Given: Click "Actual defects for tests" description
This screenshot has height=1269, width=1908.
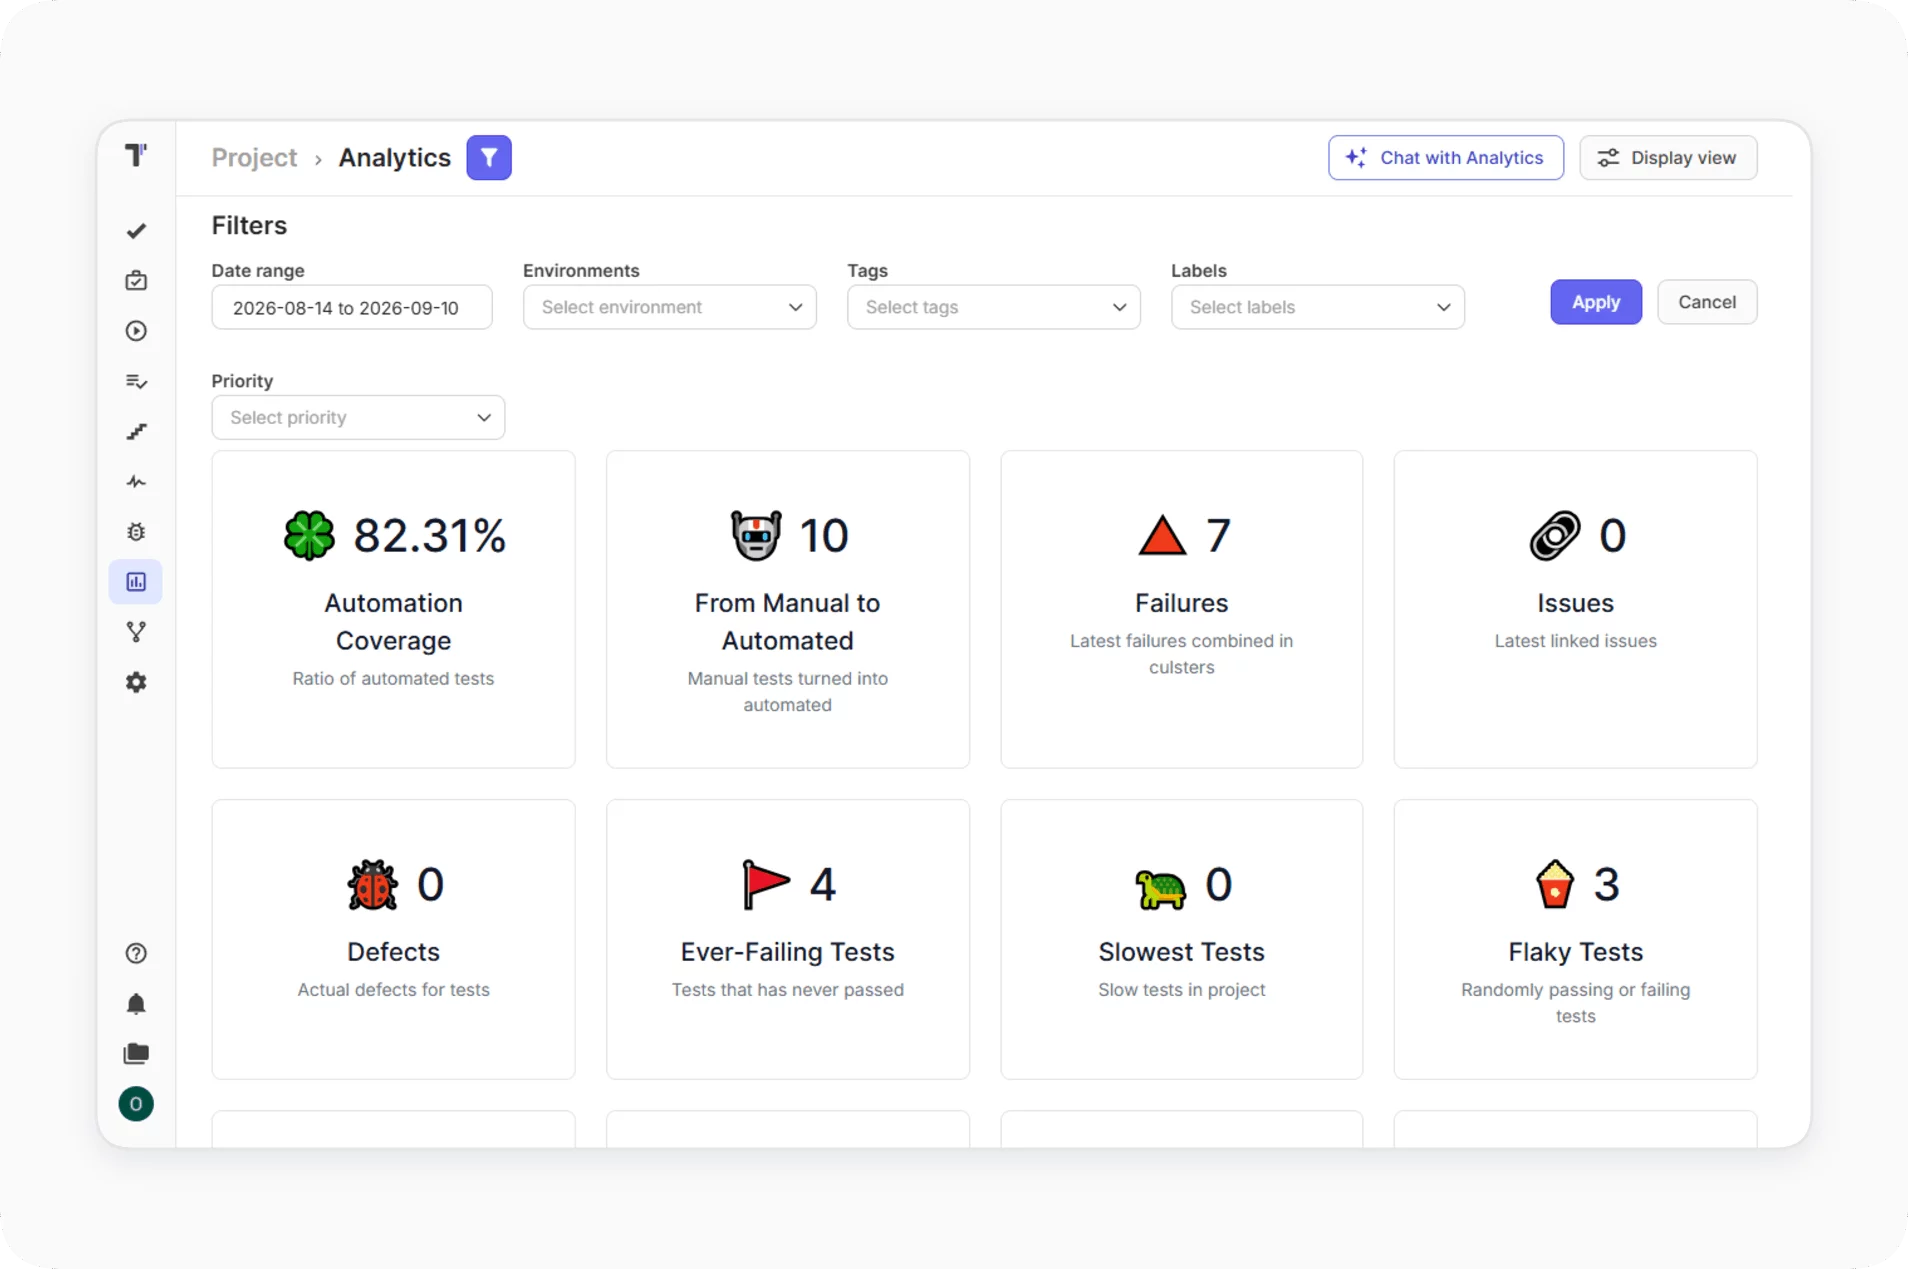Looking at the screenshot, I should (x=393, y=990).
